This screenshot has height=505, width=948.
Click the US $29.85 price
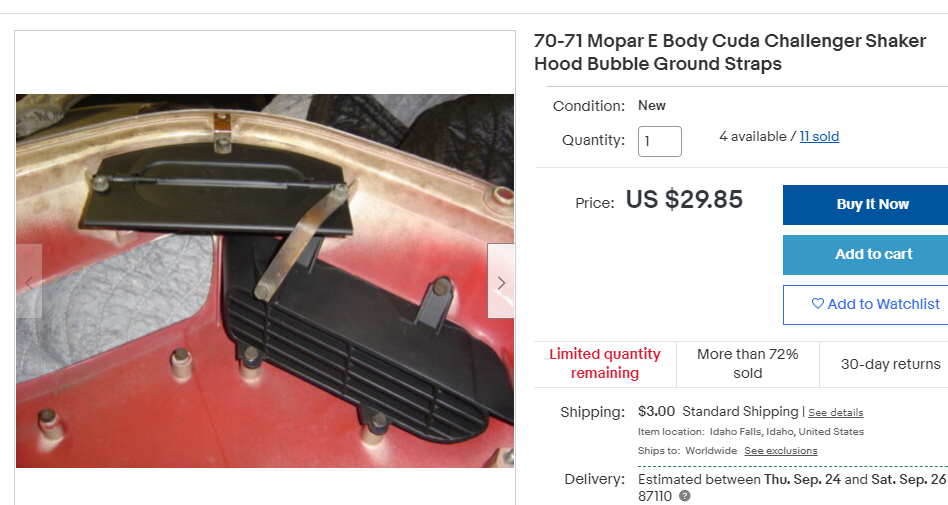point(684,200)
